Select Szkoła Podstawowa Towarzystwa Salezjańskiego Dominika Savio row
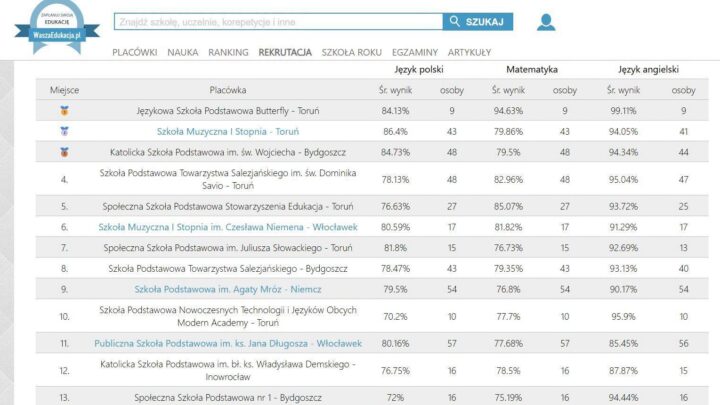The image size is (720, 405). [372, 179]
